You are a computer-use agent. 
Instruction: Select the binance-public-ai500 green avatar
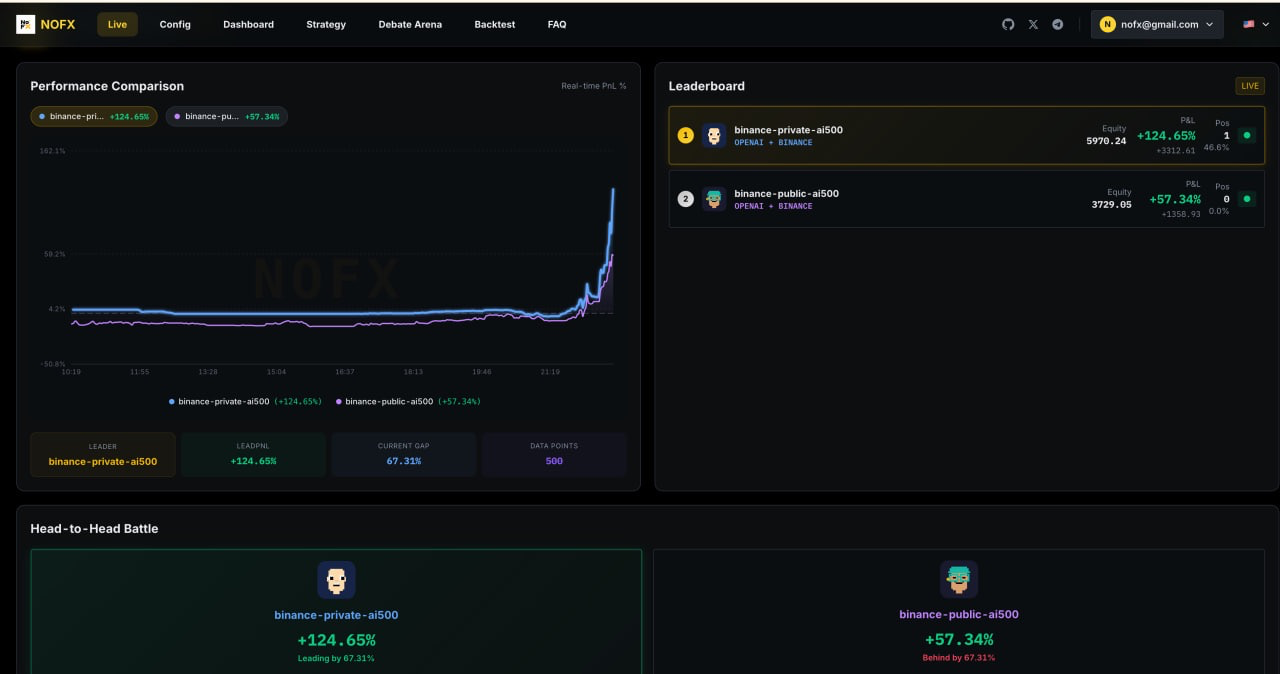point(714,199)
